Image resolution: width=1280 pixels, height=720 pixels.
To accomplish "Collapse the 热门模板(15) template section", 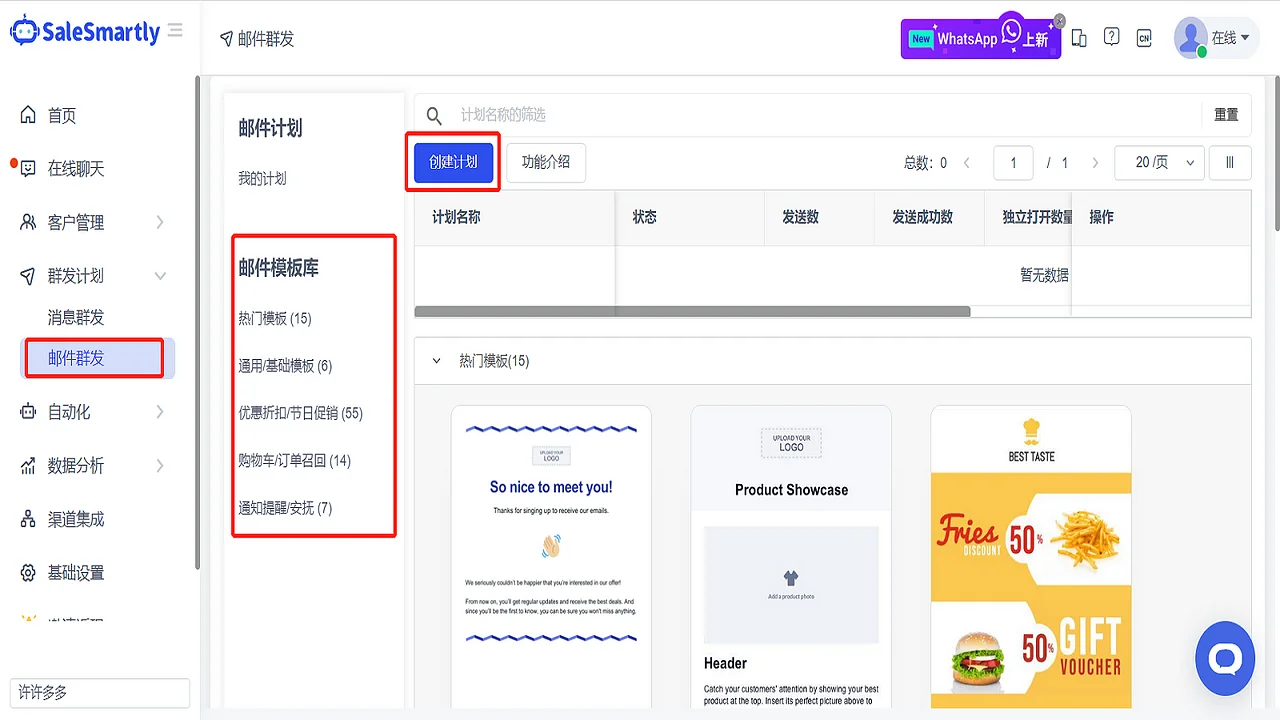I will [x=435, y=361].
